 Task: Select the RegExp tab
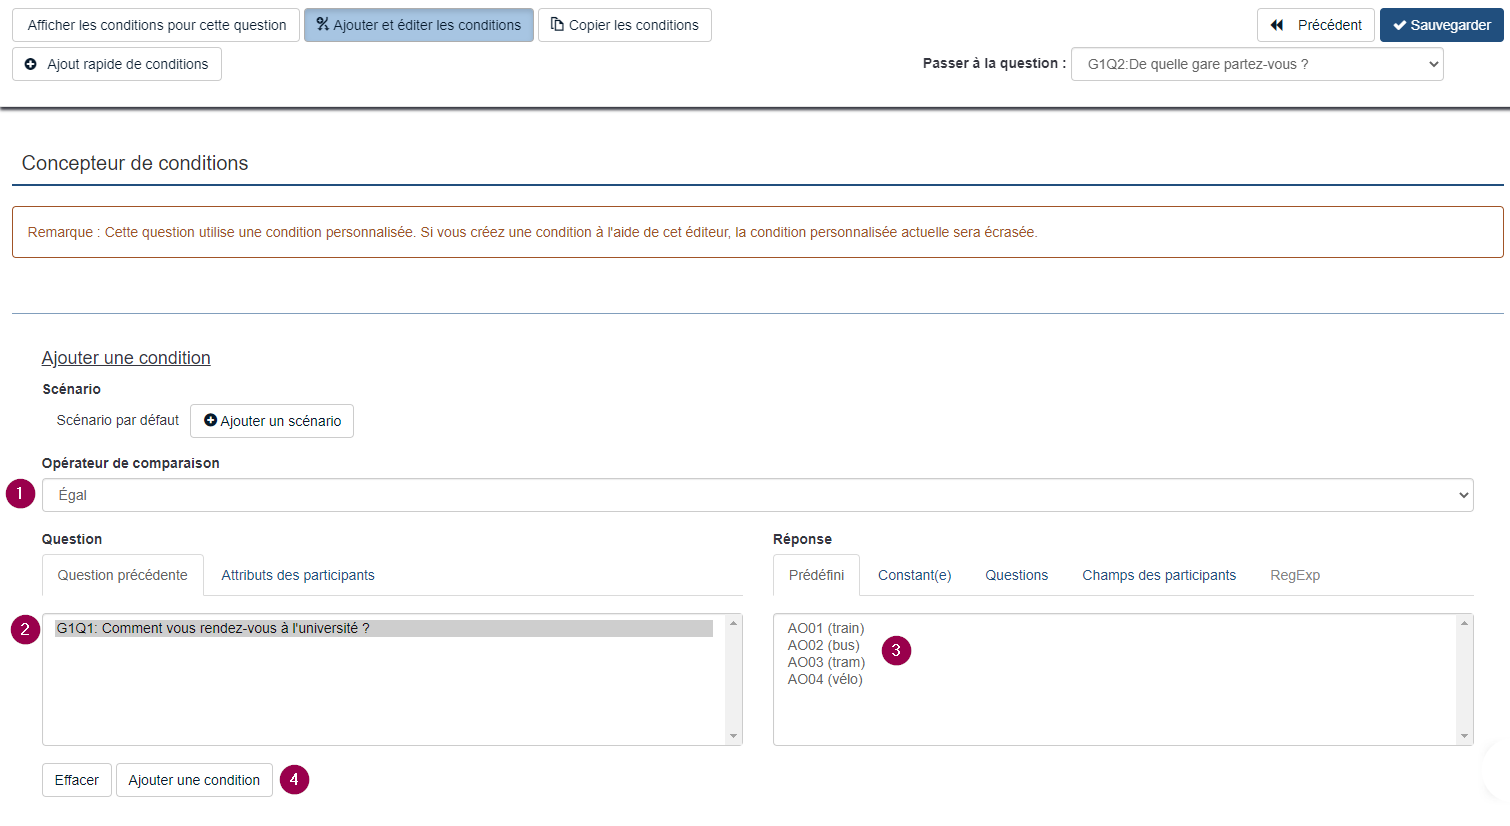pos(1294,575)
